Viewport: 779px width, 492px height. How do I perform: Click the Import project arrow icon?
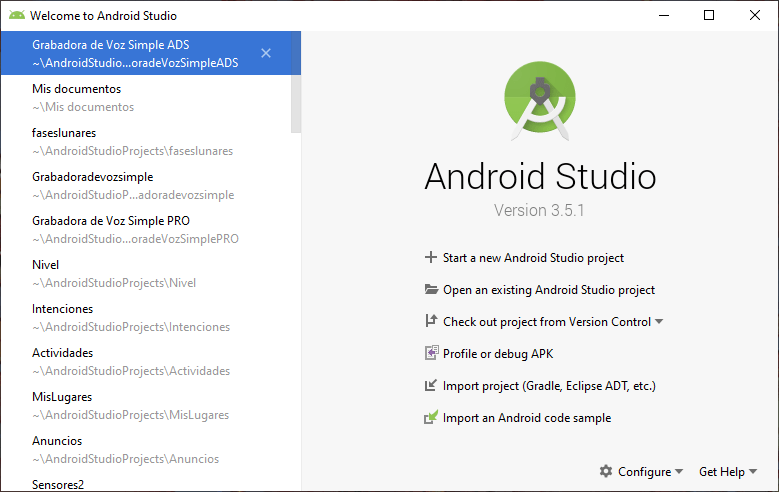[x=431, y=386]
